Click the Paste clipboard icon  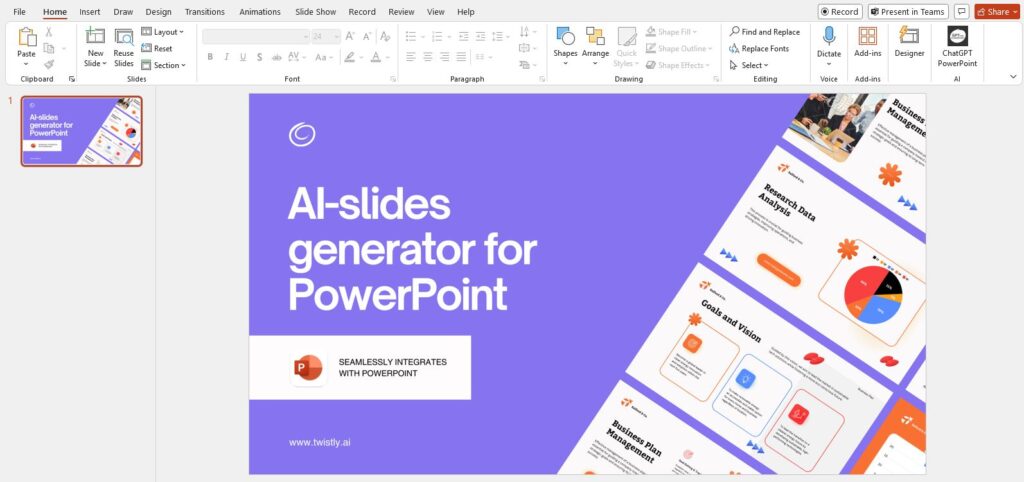pos(27,37)
